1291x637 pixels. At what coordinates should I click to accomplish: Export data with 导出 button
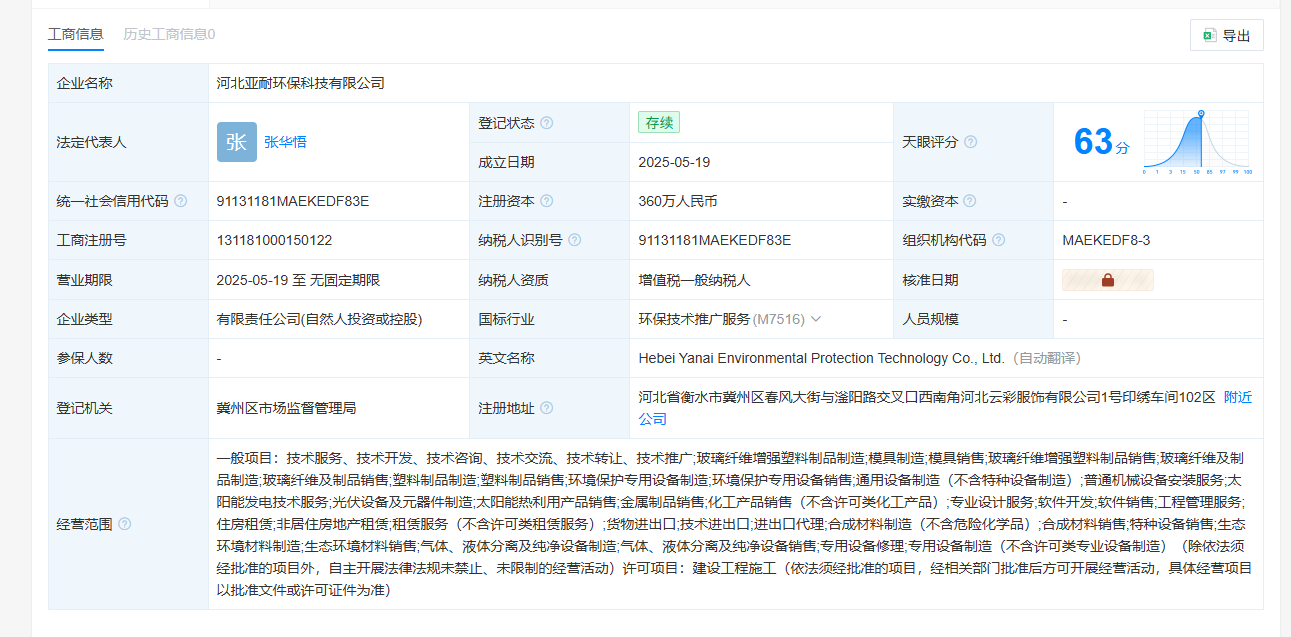point(1226,35)
